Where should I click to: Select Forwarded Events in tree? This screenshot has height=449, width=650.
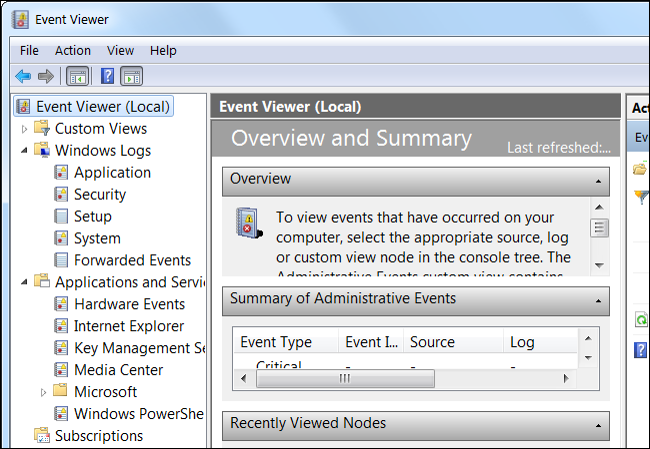pos(132,260)
